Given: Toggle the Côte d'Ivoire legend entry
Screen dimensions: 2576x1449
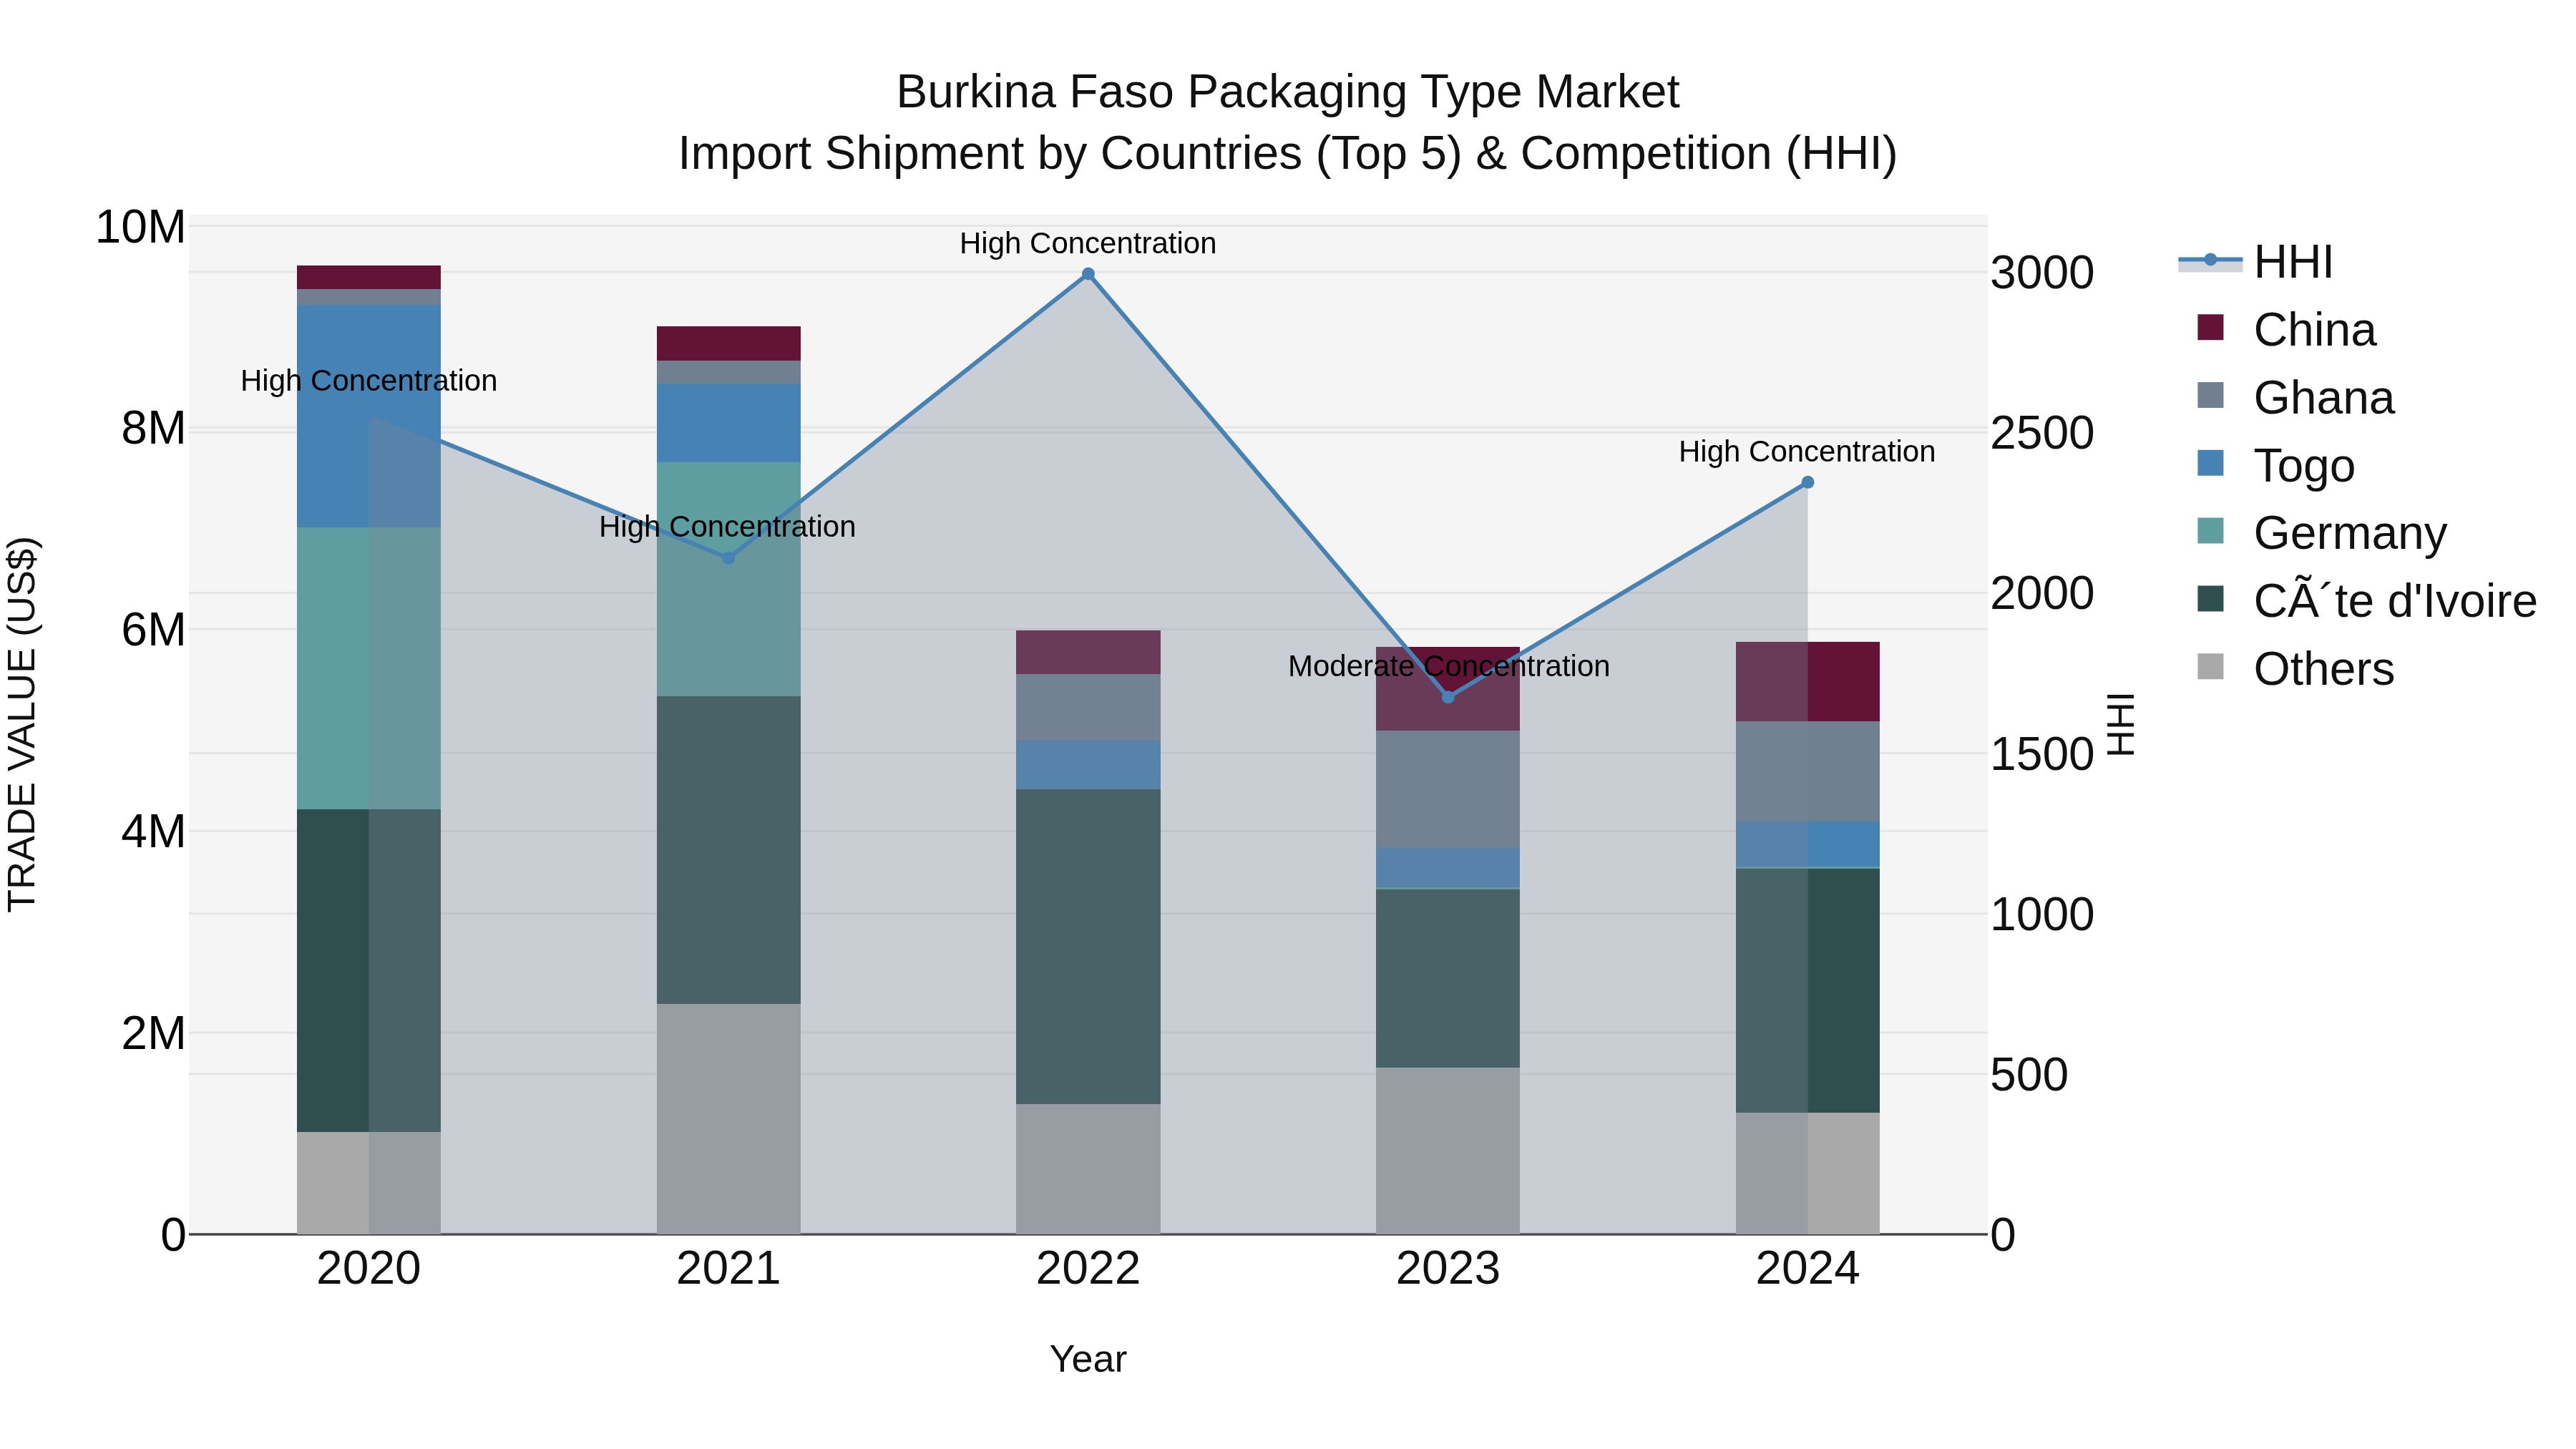Looking at the screenshot, I should tap(2366, 601).
